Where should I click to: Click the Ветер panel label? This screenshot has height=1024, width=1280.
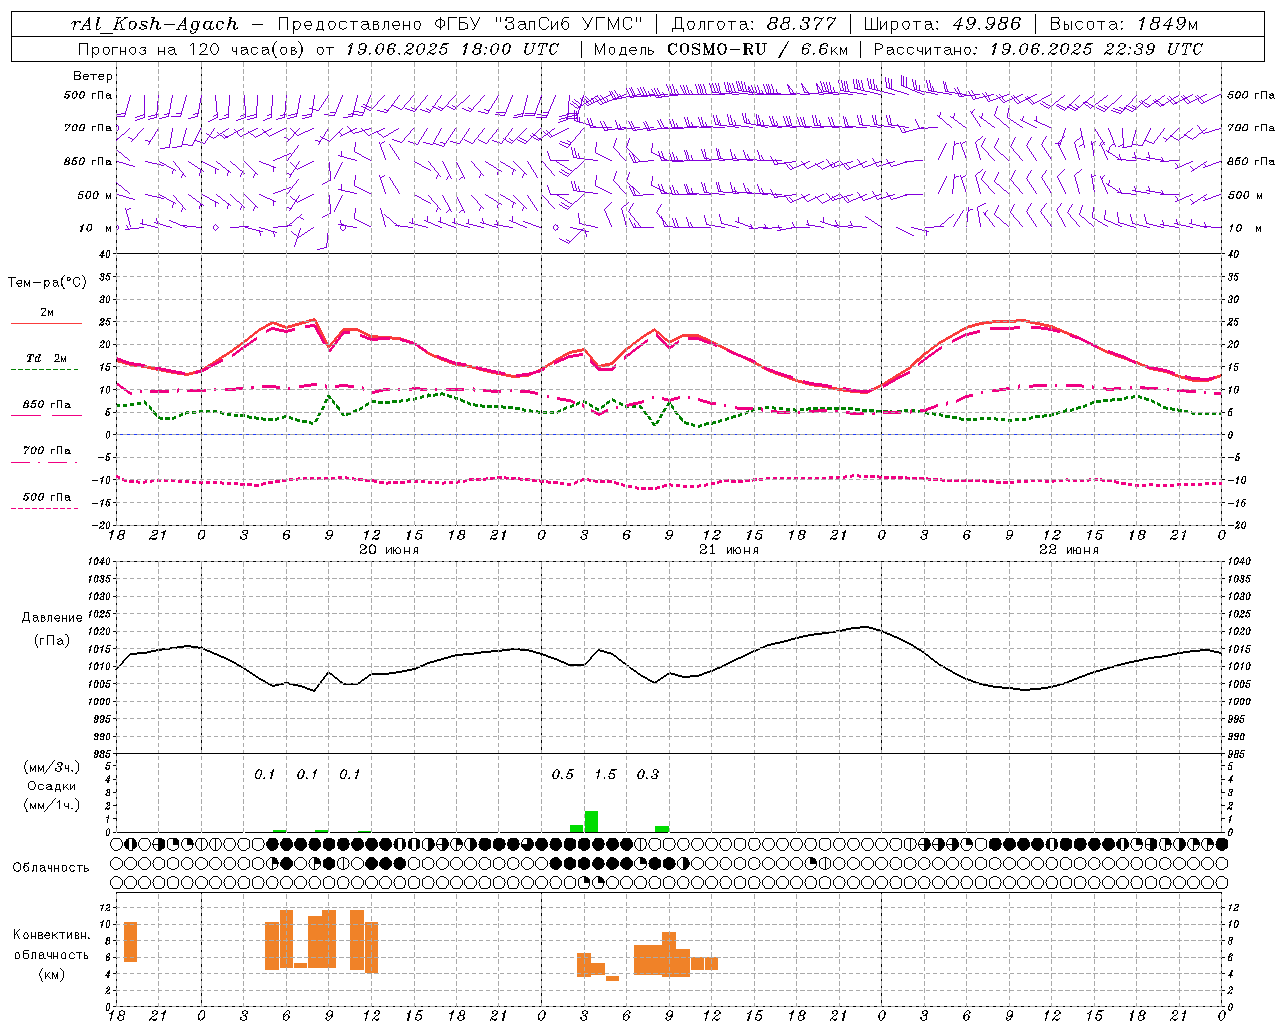[x=93, y=75]
